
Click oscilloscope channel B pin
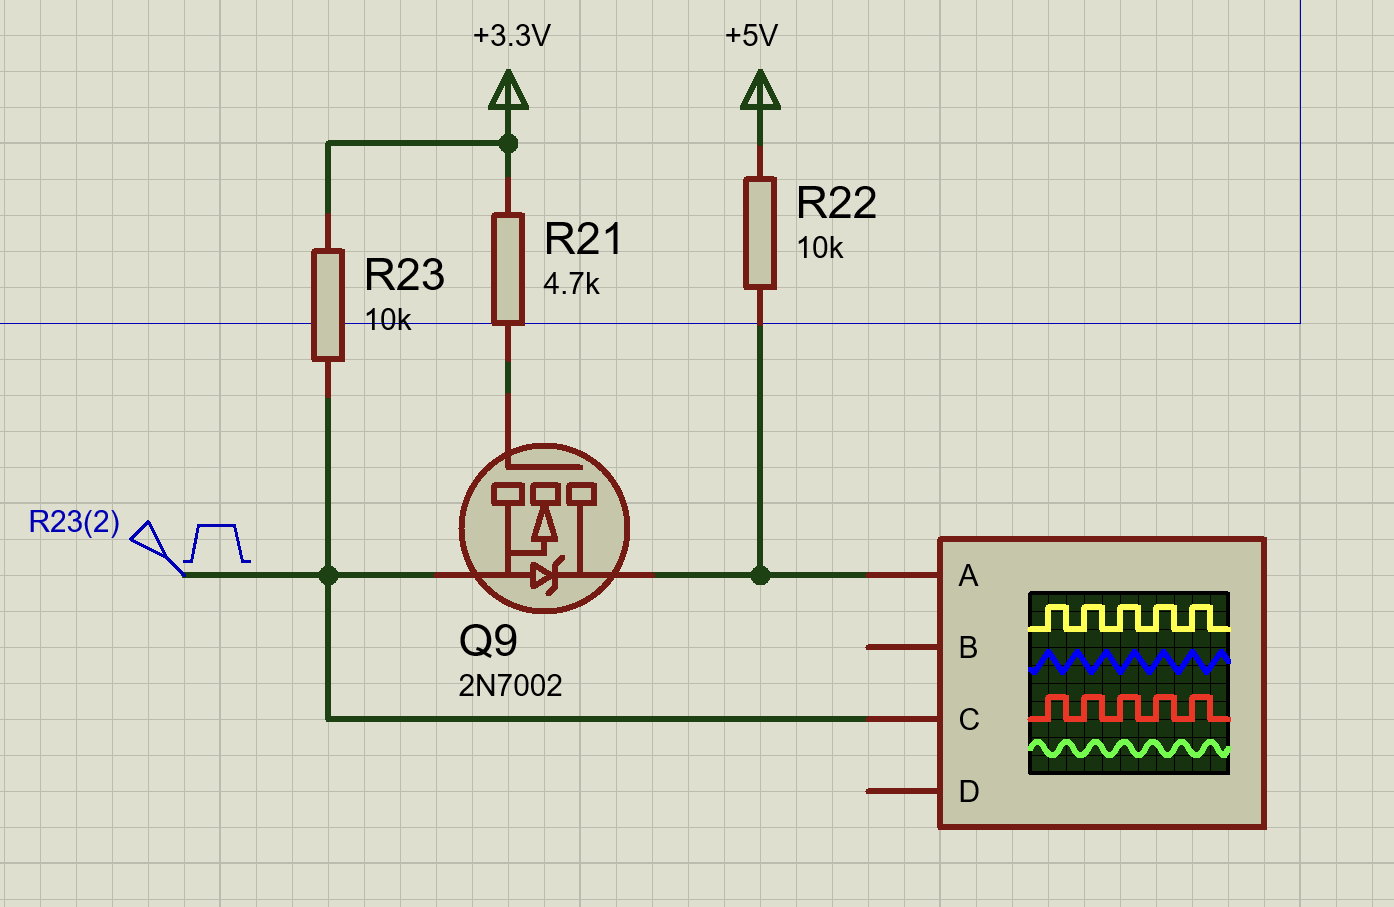(x=902, y=647)
